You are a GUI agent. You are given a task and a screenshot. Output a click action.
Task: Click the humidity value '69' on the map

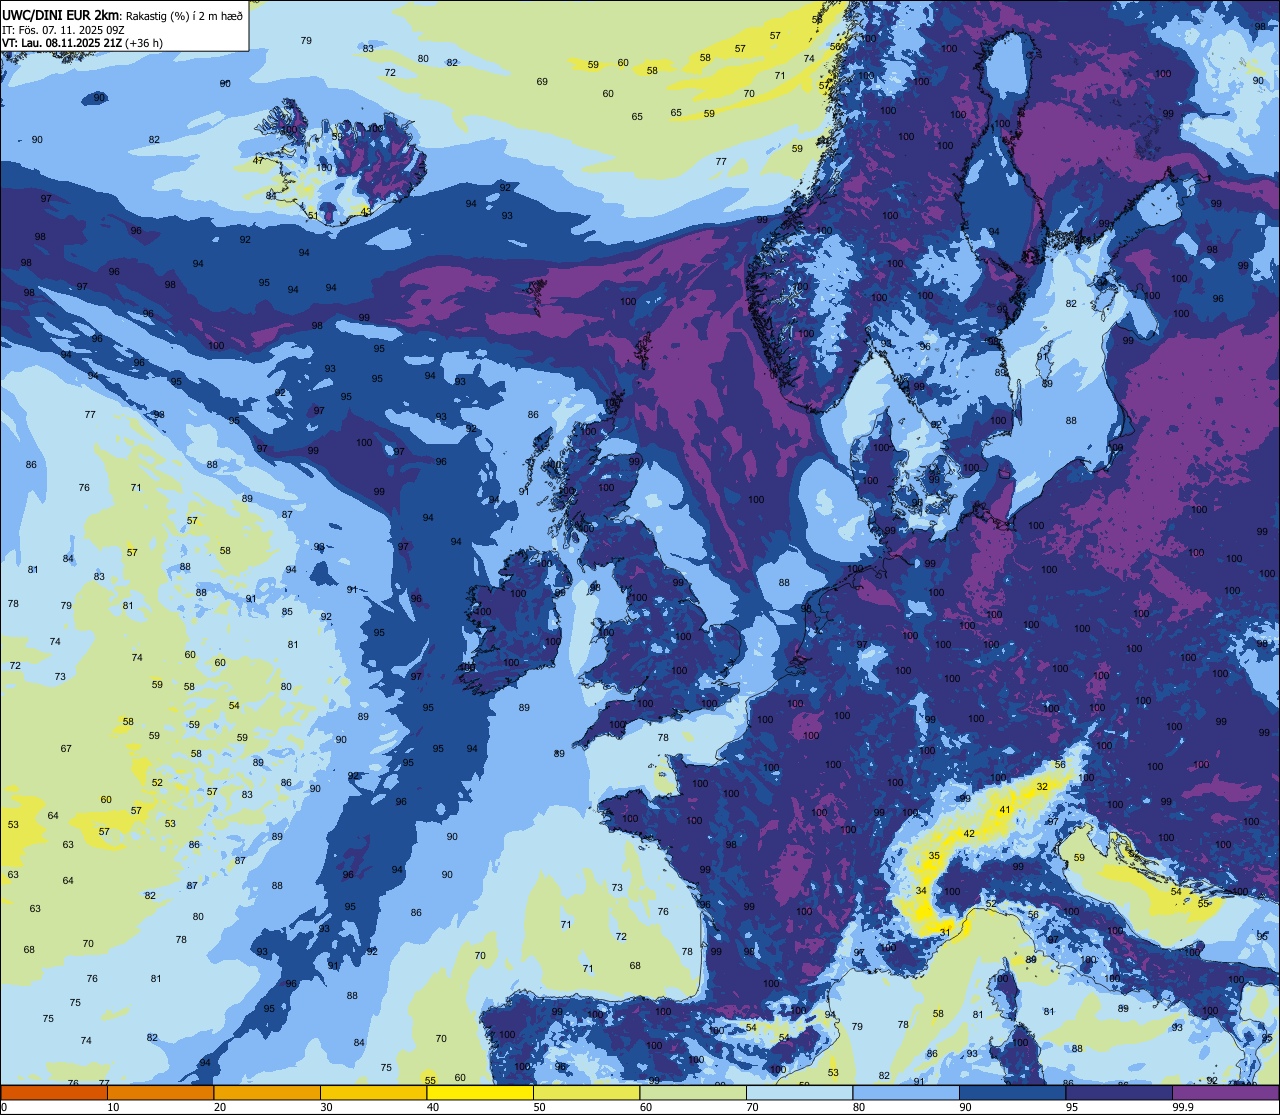tap(542, 82)
